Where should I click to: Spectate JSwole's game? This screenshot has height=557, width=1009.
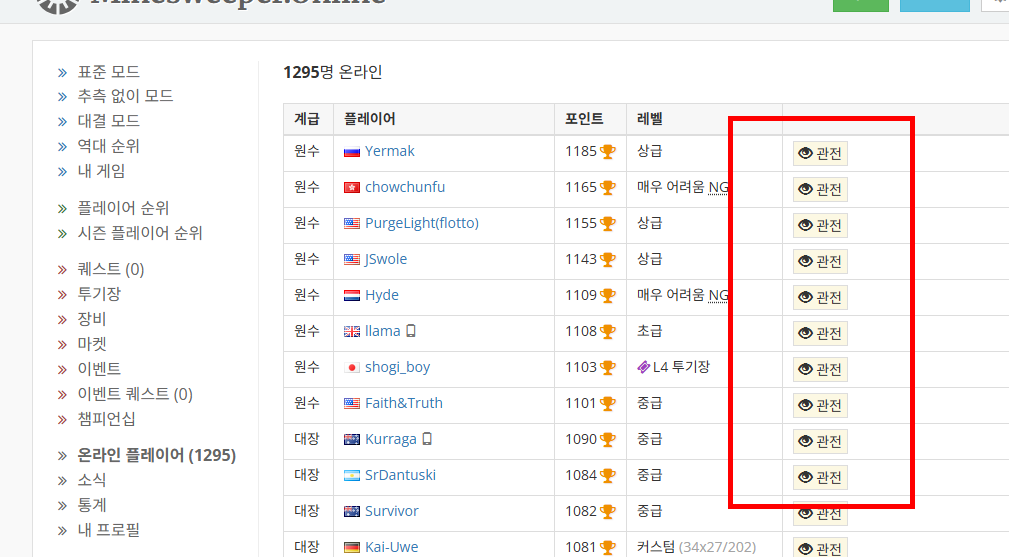820,261
